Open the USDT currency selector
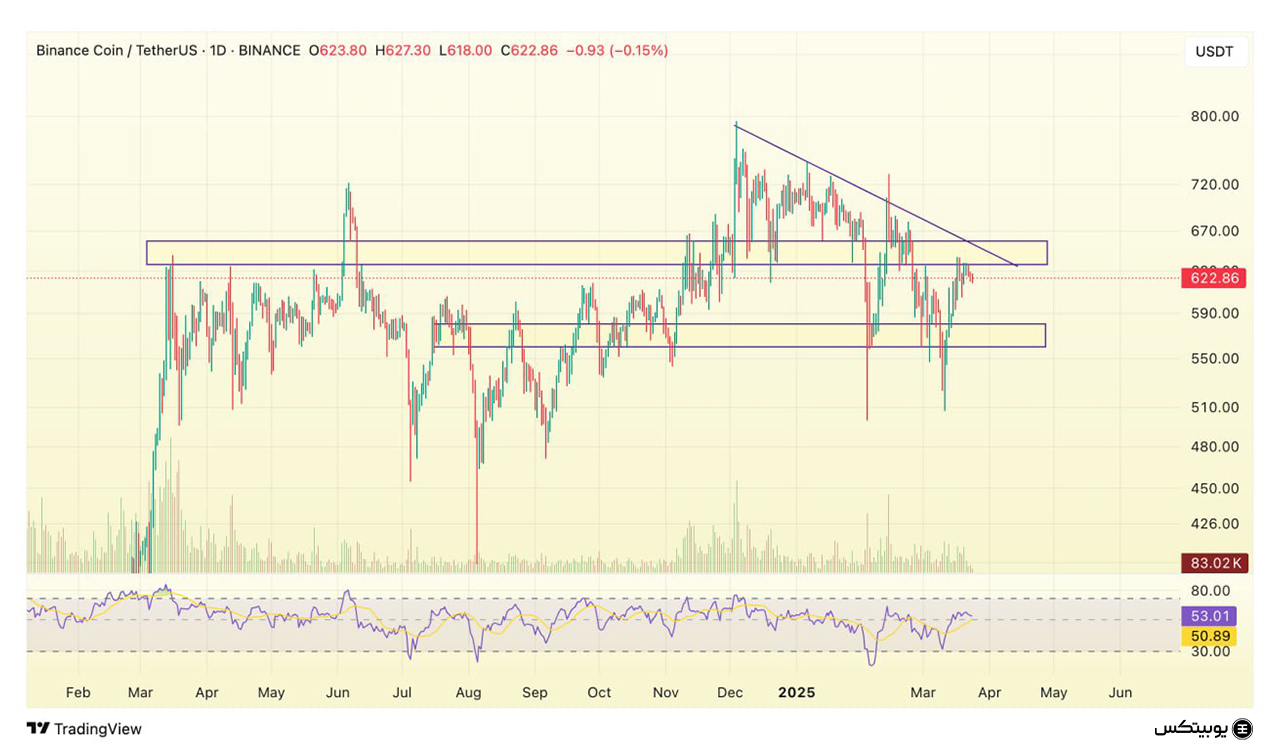This screenshot has height=749, width=1280. click(1214, 52)
